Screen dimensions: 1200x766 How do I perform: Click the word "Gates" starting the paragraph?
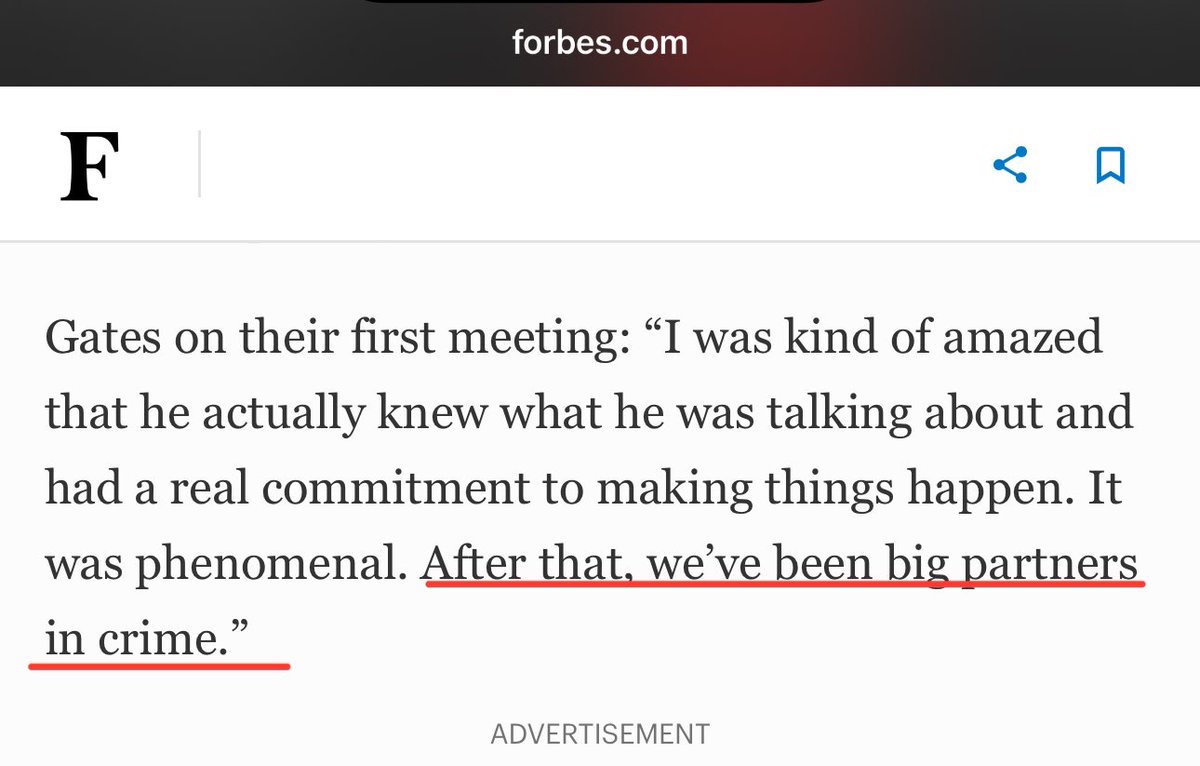coord(99,337)
